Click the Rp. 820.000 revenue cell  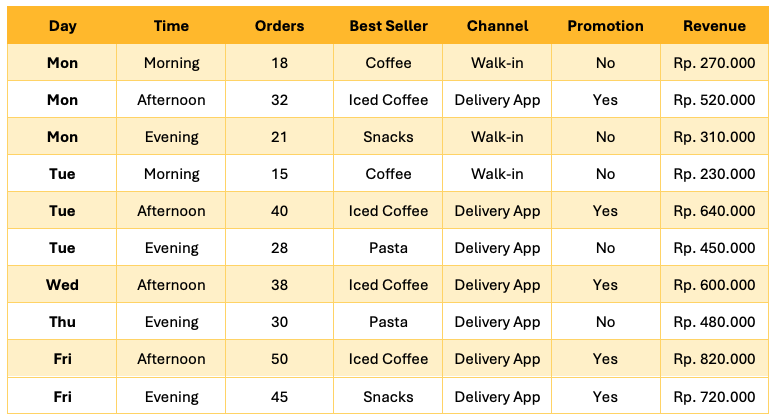click(x=714, y=359)
